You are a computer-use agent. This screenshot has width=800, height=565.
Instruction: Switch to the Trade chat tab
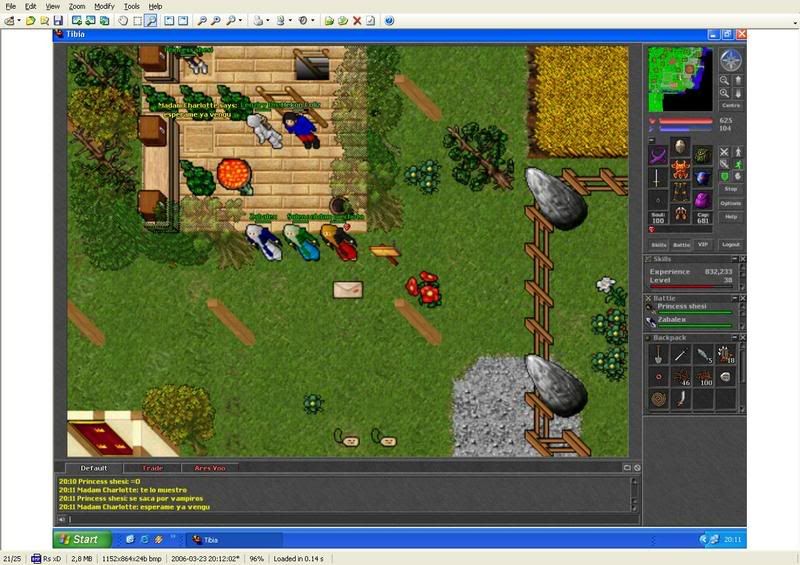click(x=152, y=468)
